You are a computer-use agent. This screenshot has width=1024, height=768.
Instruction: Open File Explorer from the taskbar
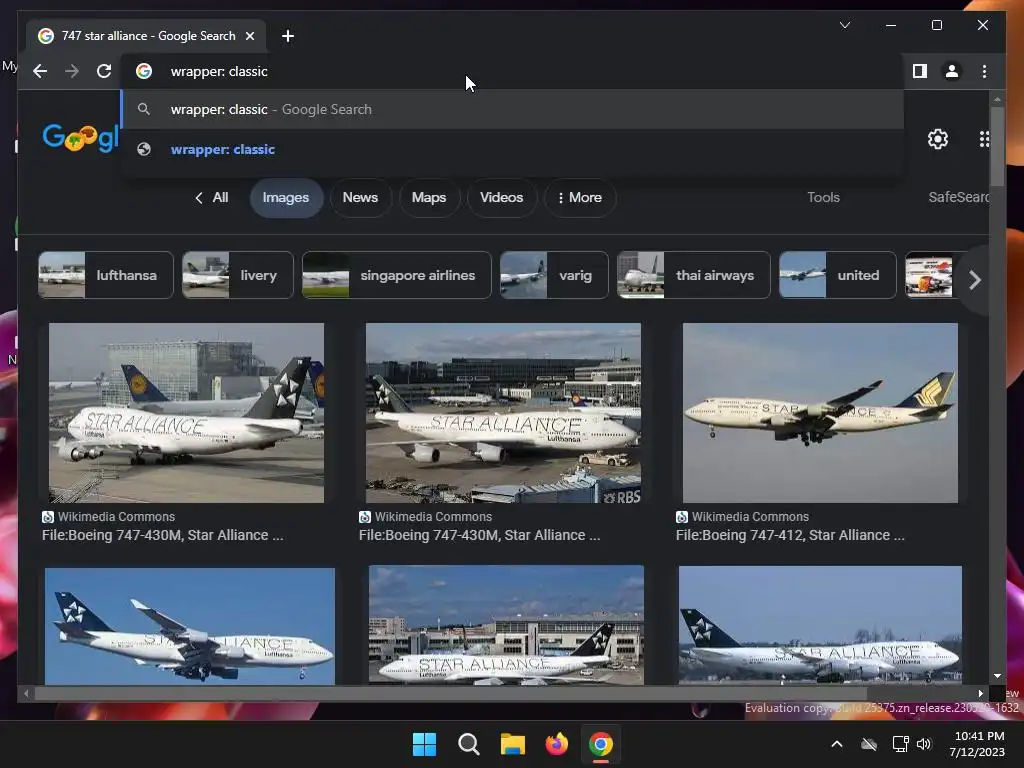point(513,744)
